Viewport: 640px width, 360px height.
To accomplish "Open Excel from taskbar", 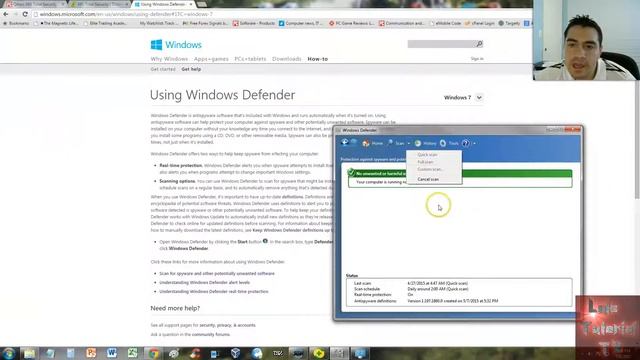I will [x=132, y=353].
